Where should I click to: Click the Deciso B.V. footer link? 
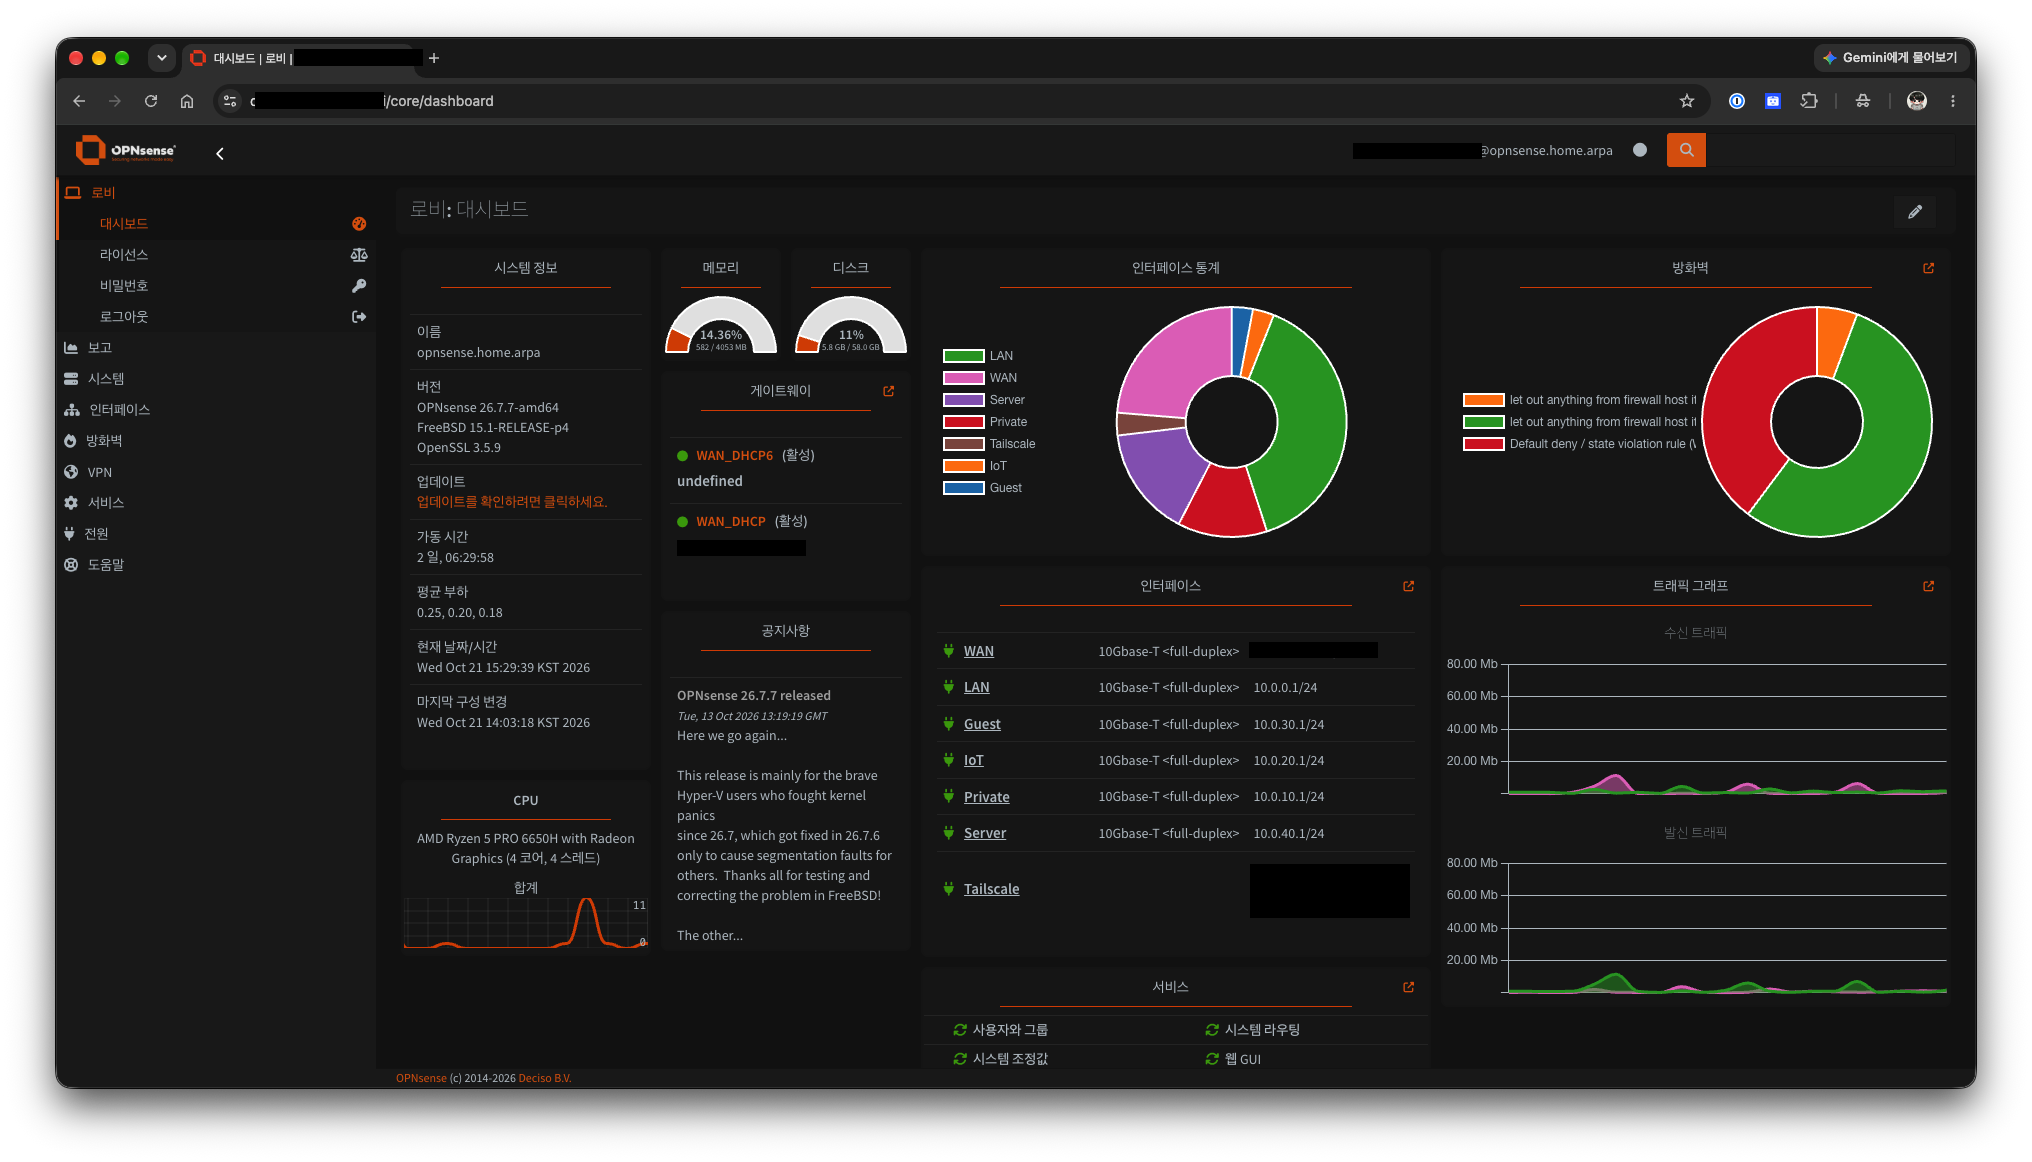click(x=545, y=1078)
